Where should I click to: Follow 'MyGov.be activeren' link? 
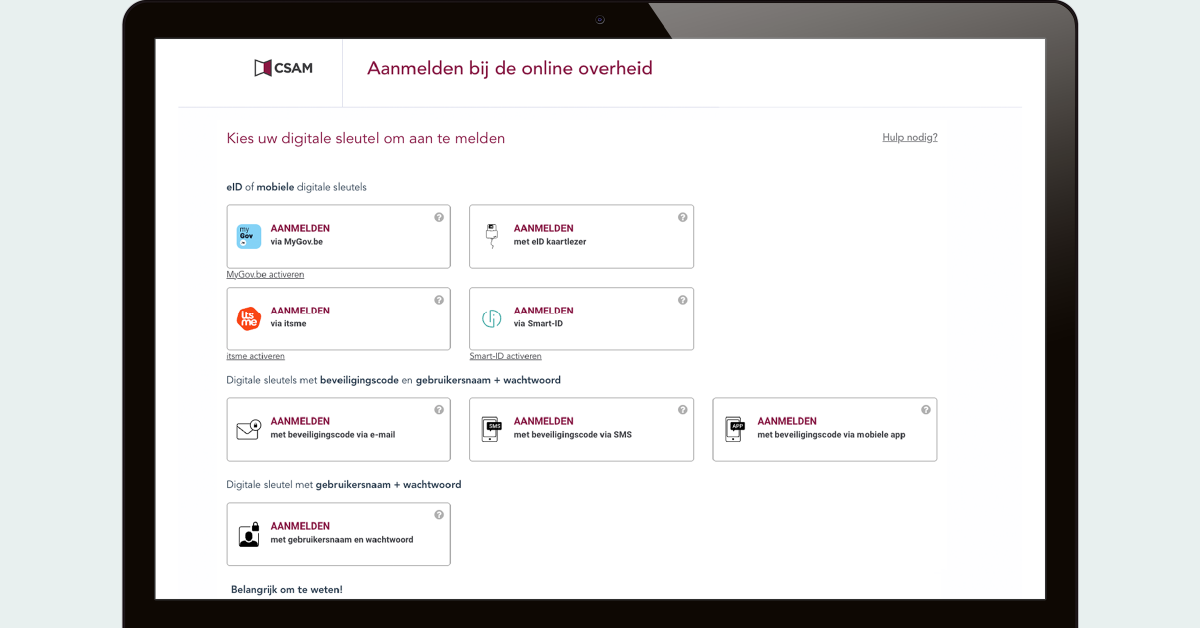pos(265,274)
